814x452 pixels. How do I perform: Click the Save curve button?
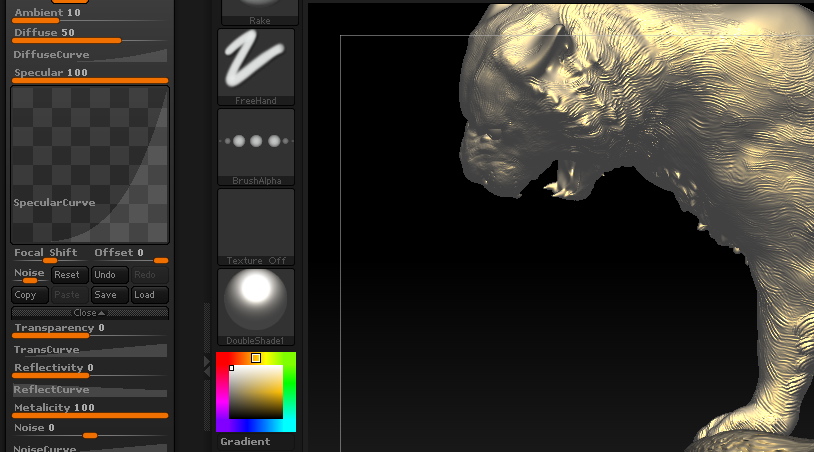tap(110, 295)
